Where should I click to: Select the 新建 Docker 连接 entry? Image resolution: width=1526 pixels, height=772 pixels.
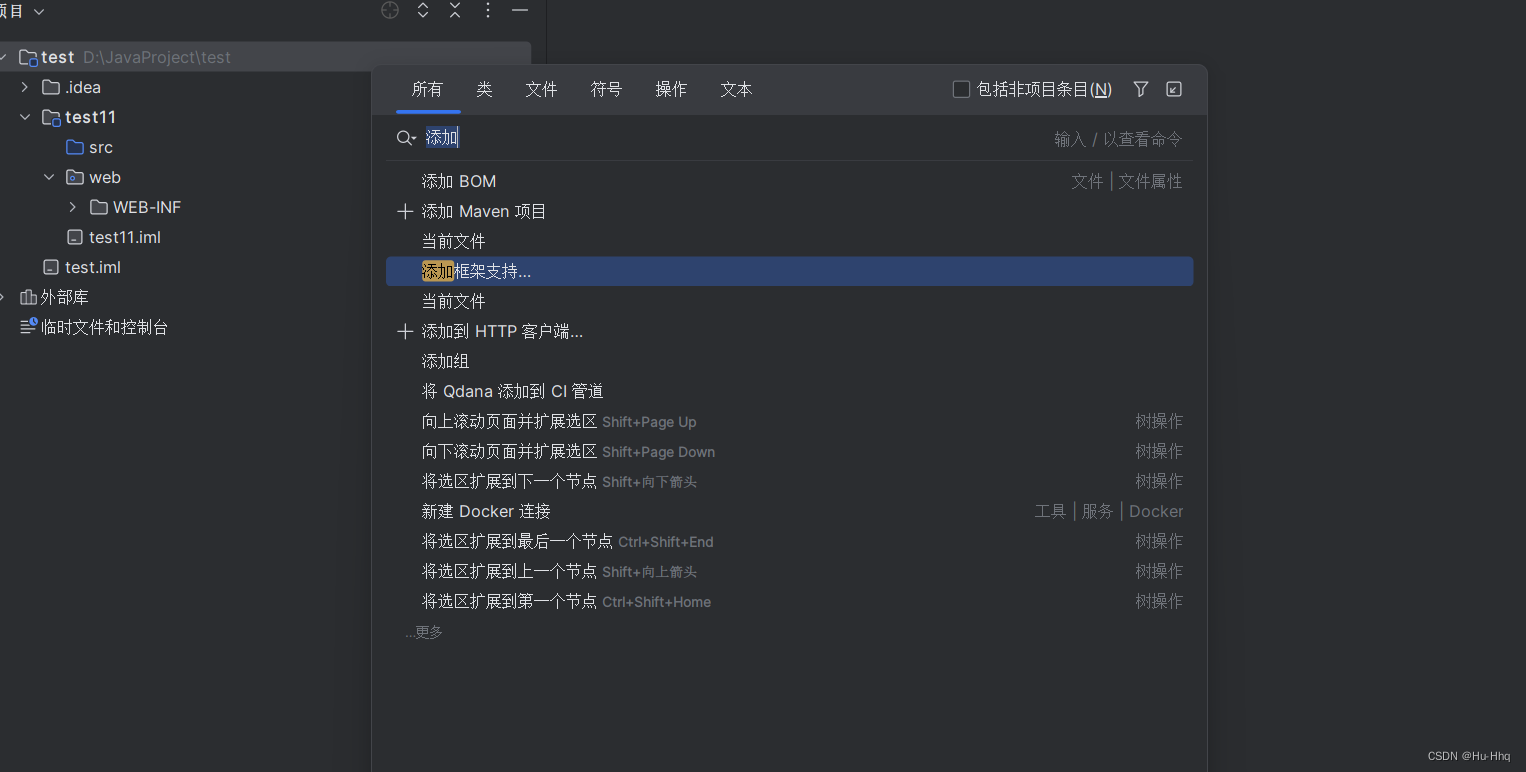tap(486, 511)
